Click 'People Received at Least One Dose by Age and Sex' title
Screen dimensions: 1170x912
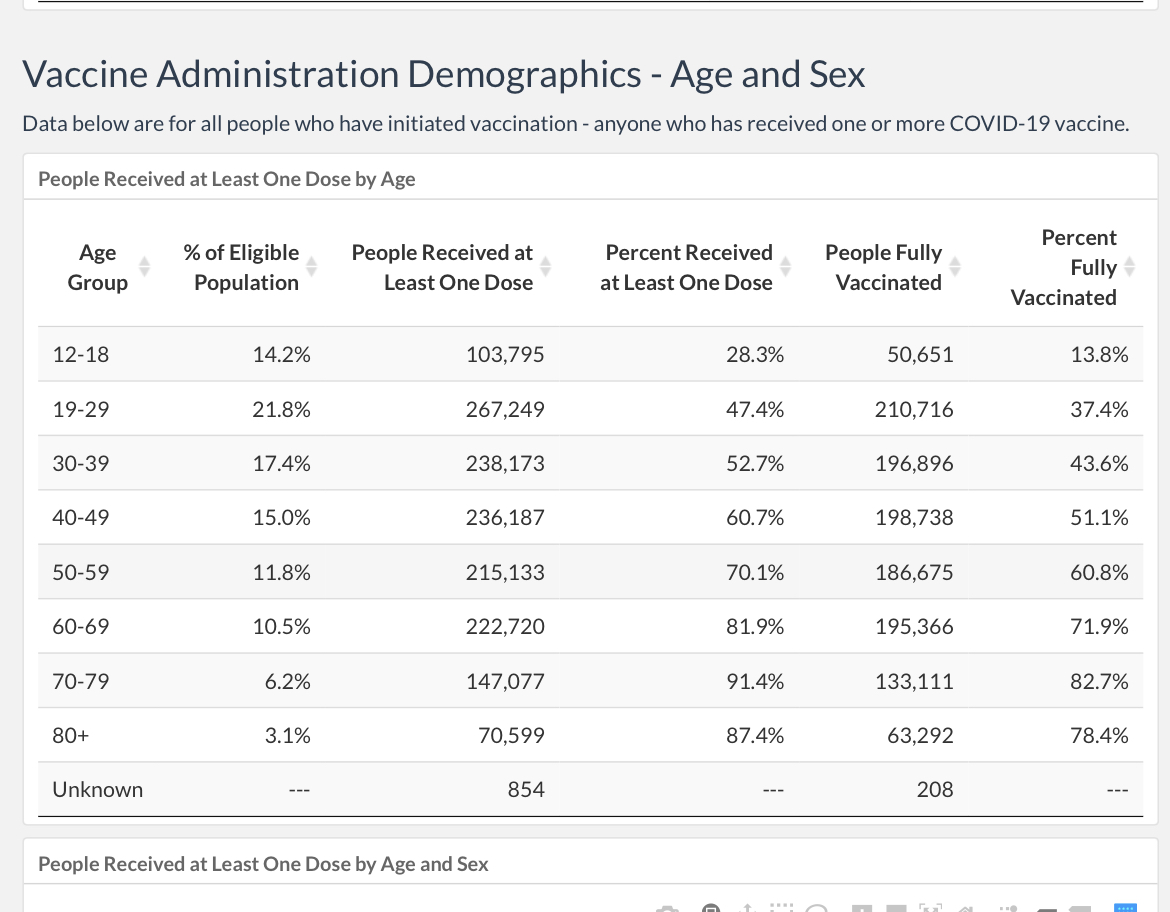pos(263,864)
